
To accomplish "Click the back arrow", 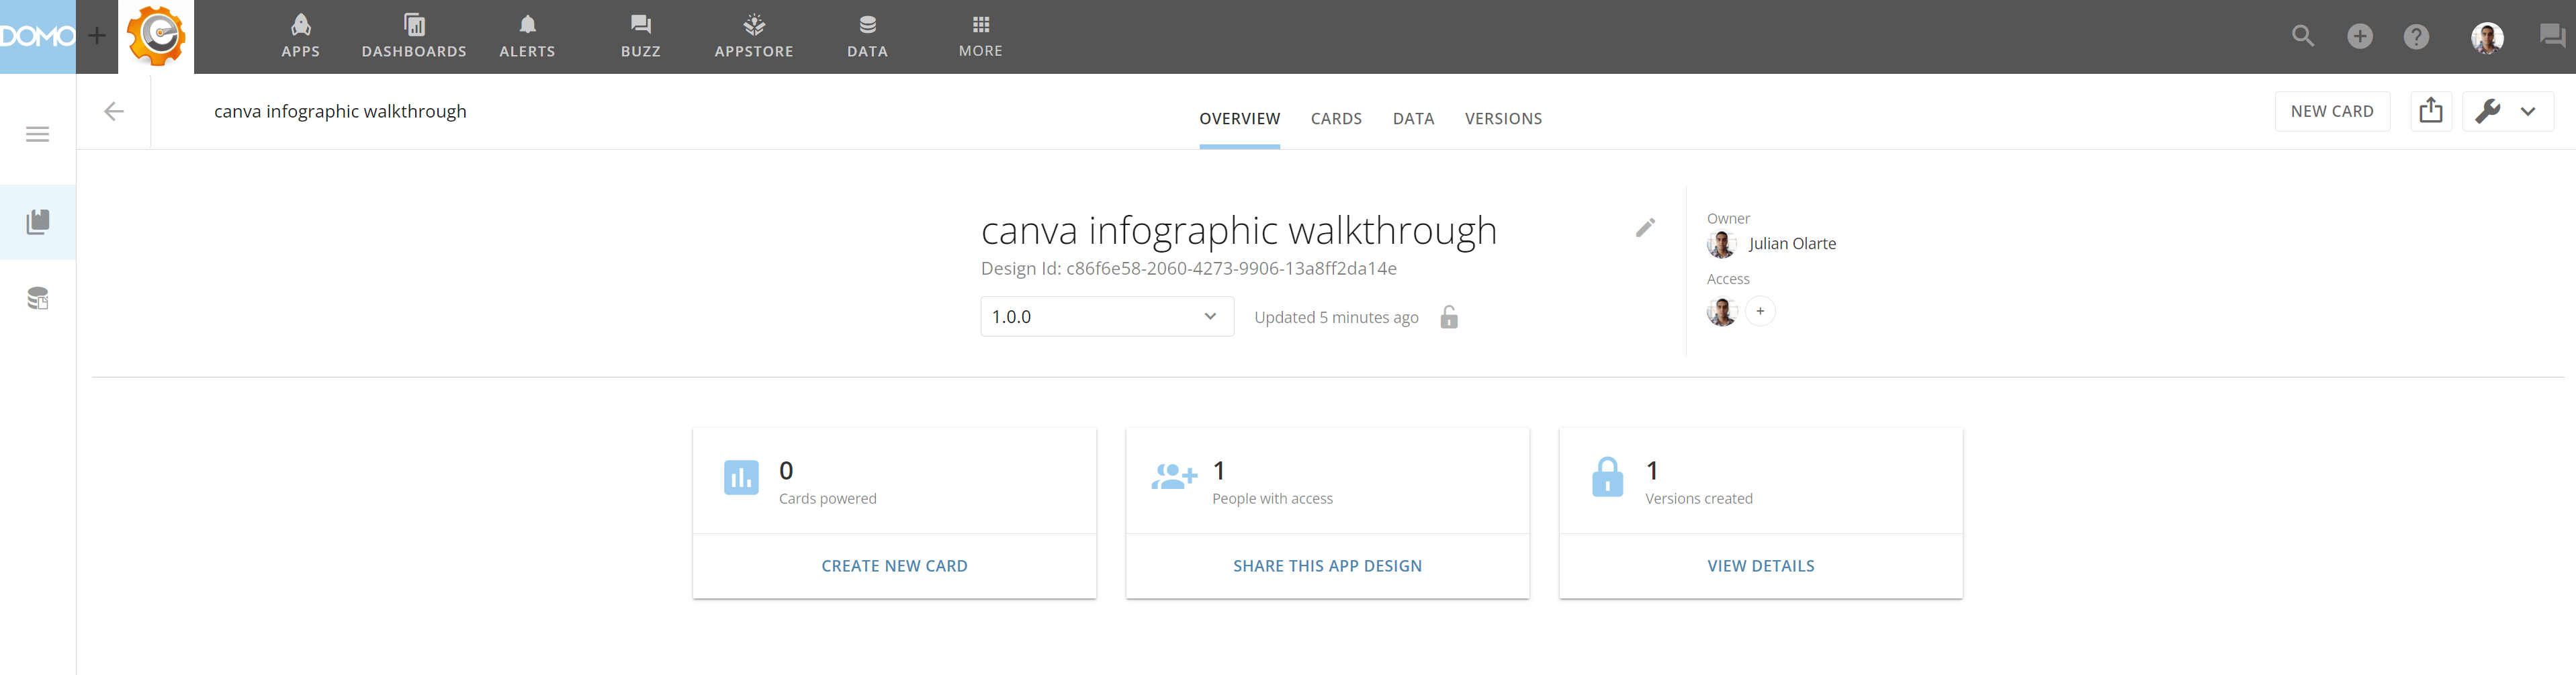I will tap(114, 111).
